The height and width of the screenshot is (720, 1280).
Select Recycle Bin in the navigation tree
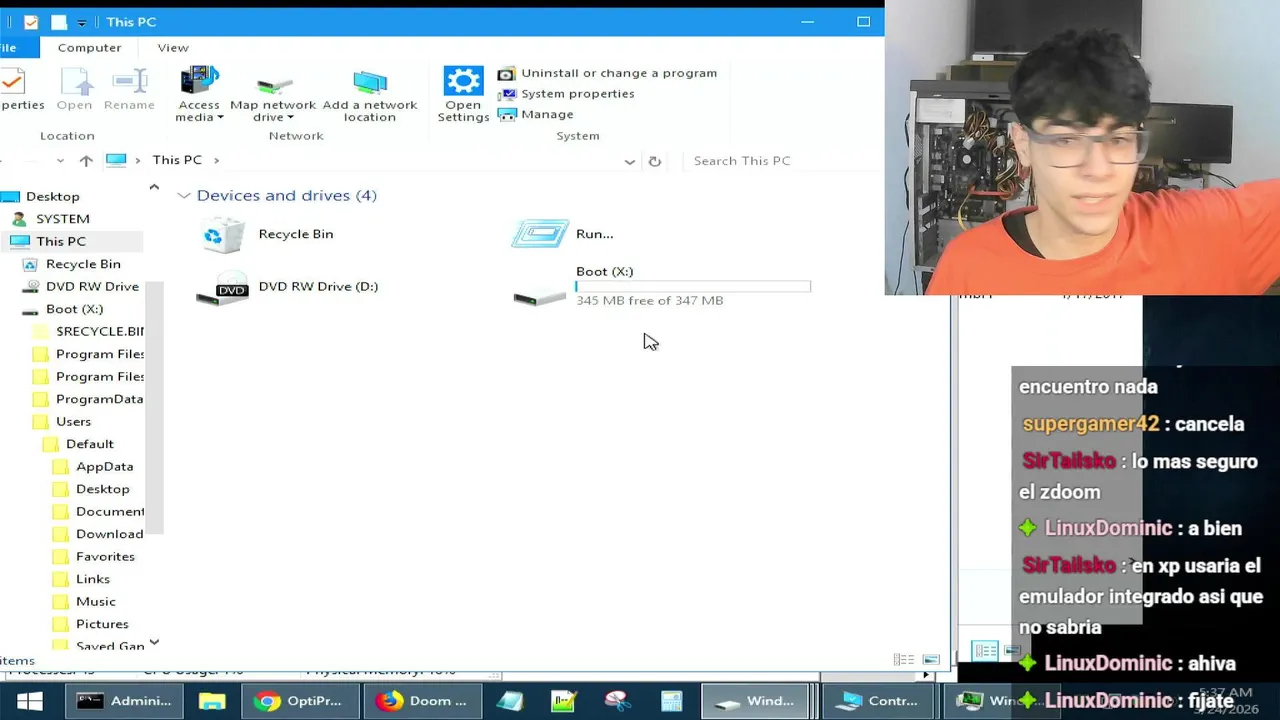[83, 264]
